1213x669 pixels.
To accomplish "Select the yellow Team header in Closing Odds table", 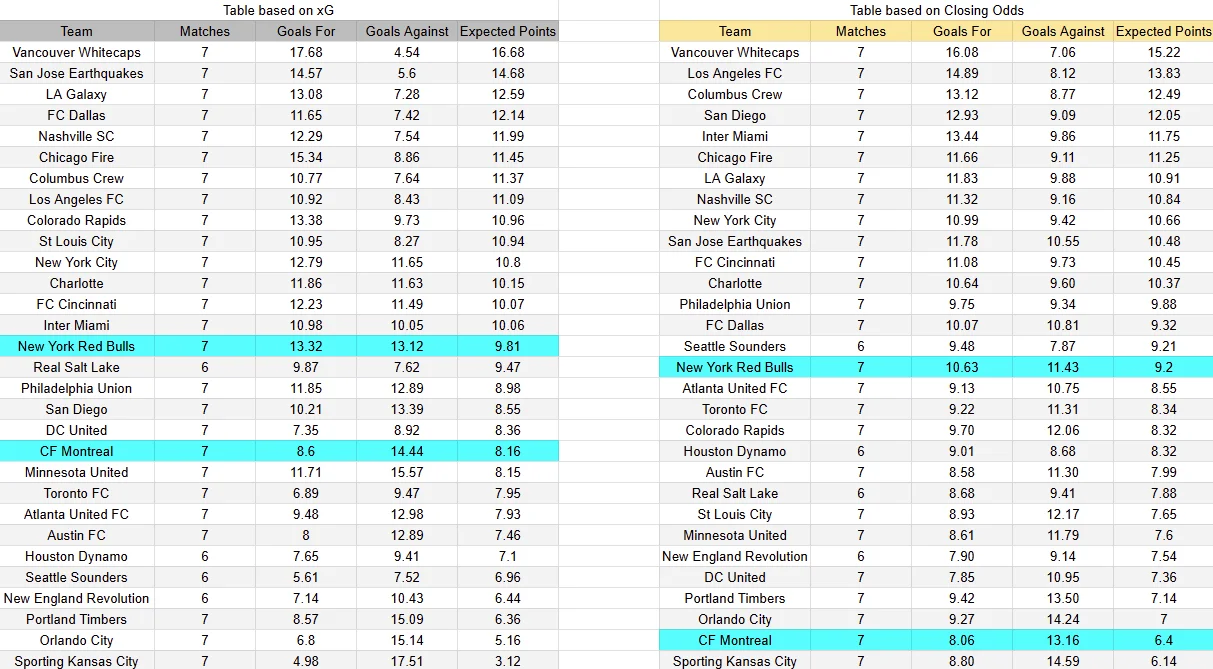I will pyautogui.click(x=735, y=31).
